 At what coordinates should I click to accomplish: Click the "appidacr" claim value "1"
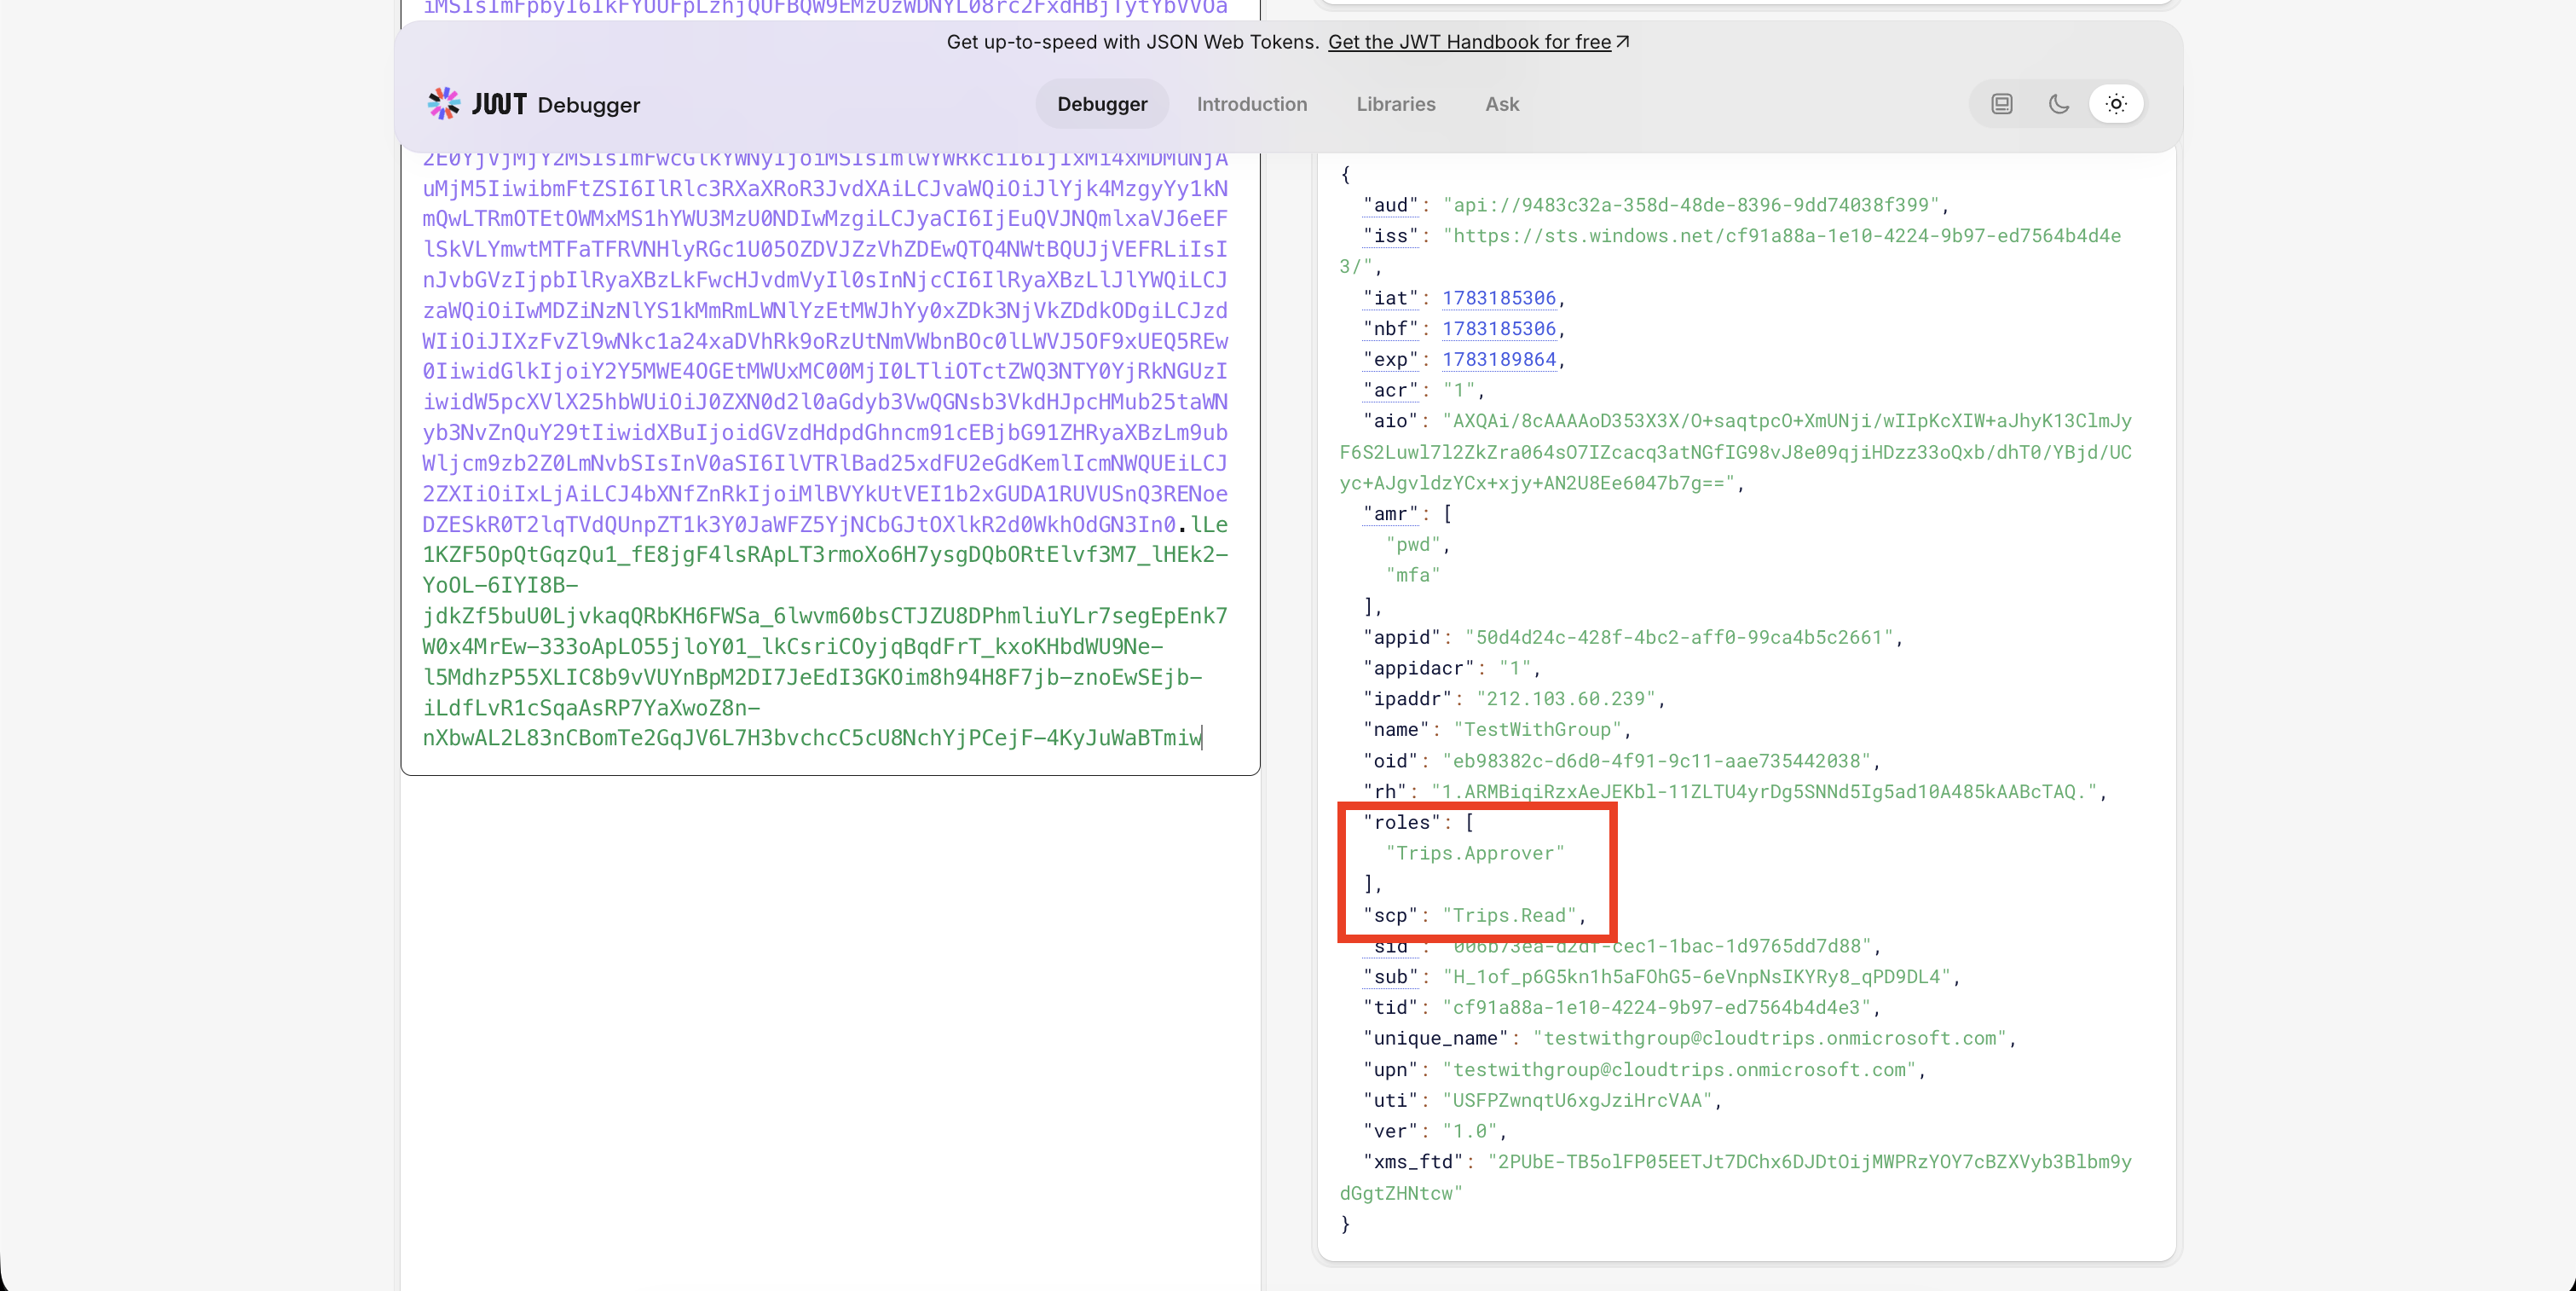1515,668
